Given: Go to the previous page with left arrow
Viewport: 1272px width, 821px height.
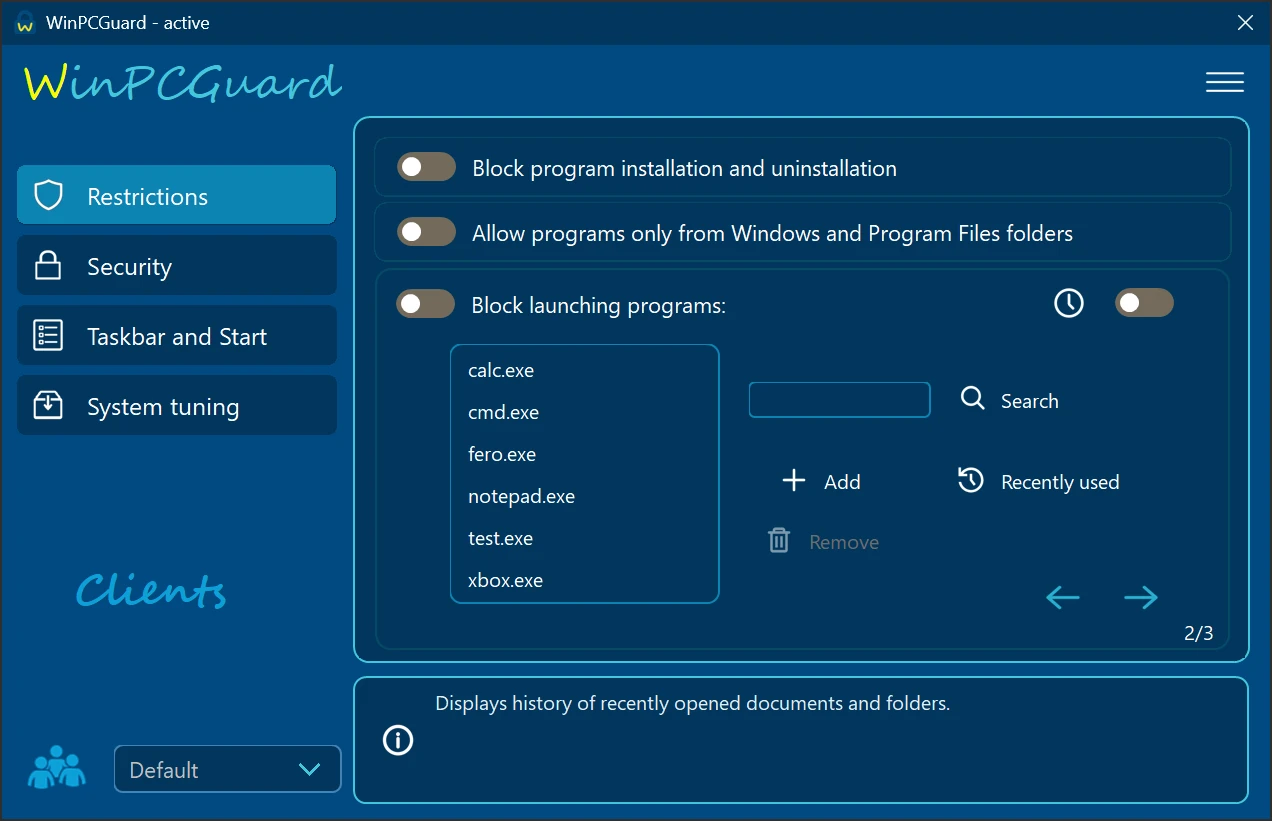Looking at the screenshot, I should pos(1062,598).
